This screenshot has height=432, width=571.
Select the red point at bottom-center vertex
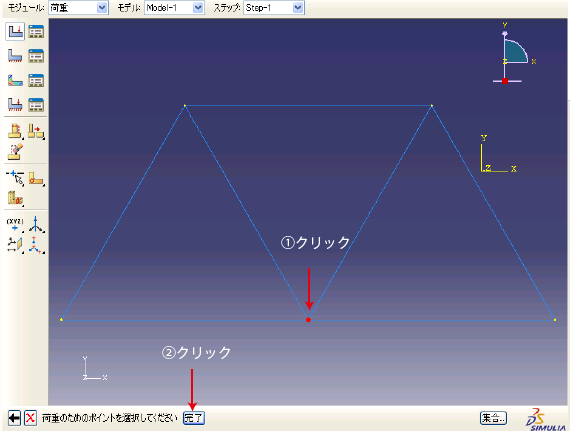(x=308, y=320)
